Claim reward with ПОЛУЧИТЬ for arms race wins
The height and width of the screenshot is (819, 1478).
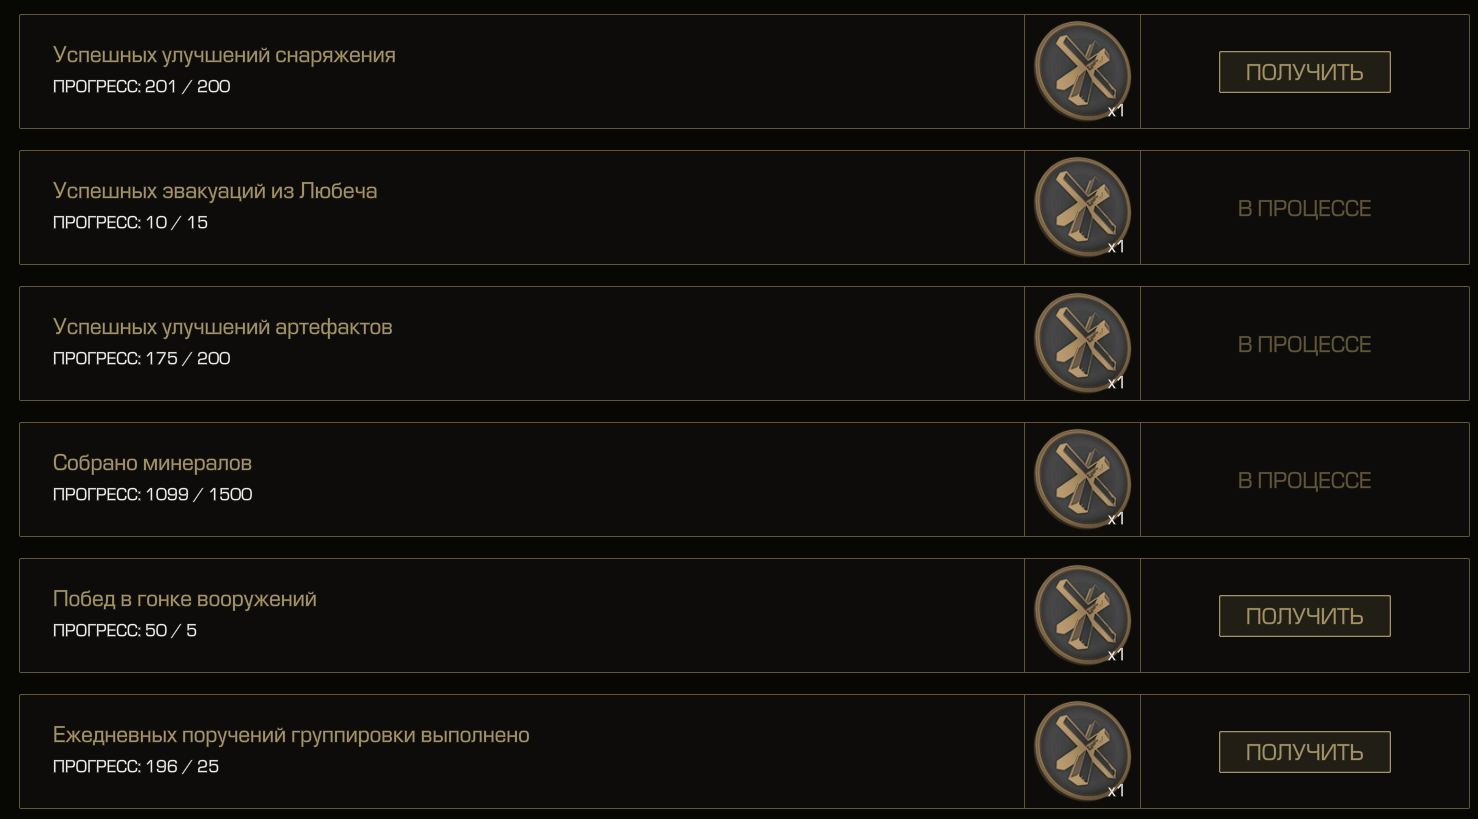click(1304, 616)
